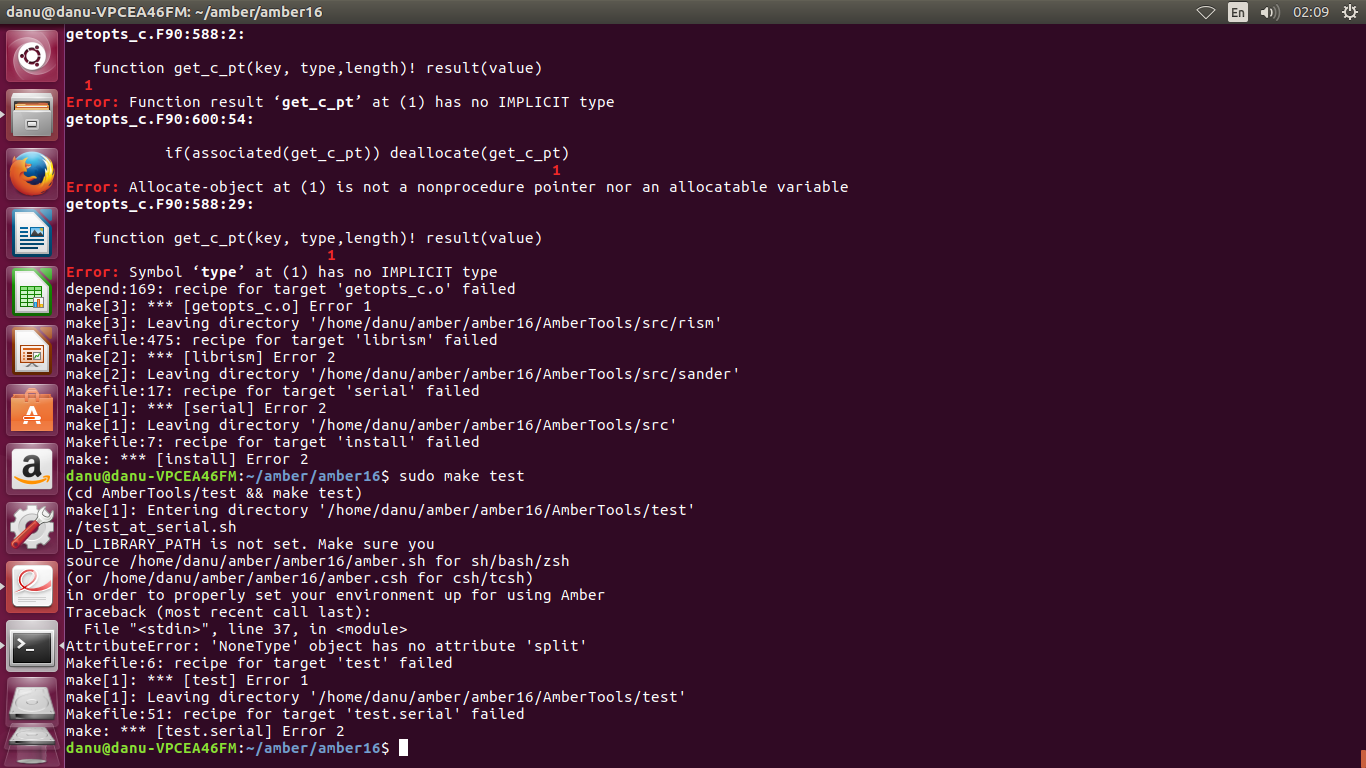Image resolution: width=1366 pixels, height=768 pixels.
Task: Open LibreOffice Writer
Action: 32,233
